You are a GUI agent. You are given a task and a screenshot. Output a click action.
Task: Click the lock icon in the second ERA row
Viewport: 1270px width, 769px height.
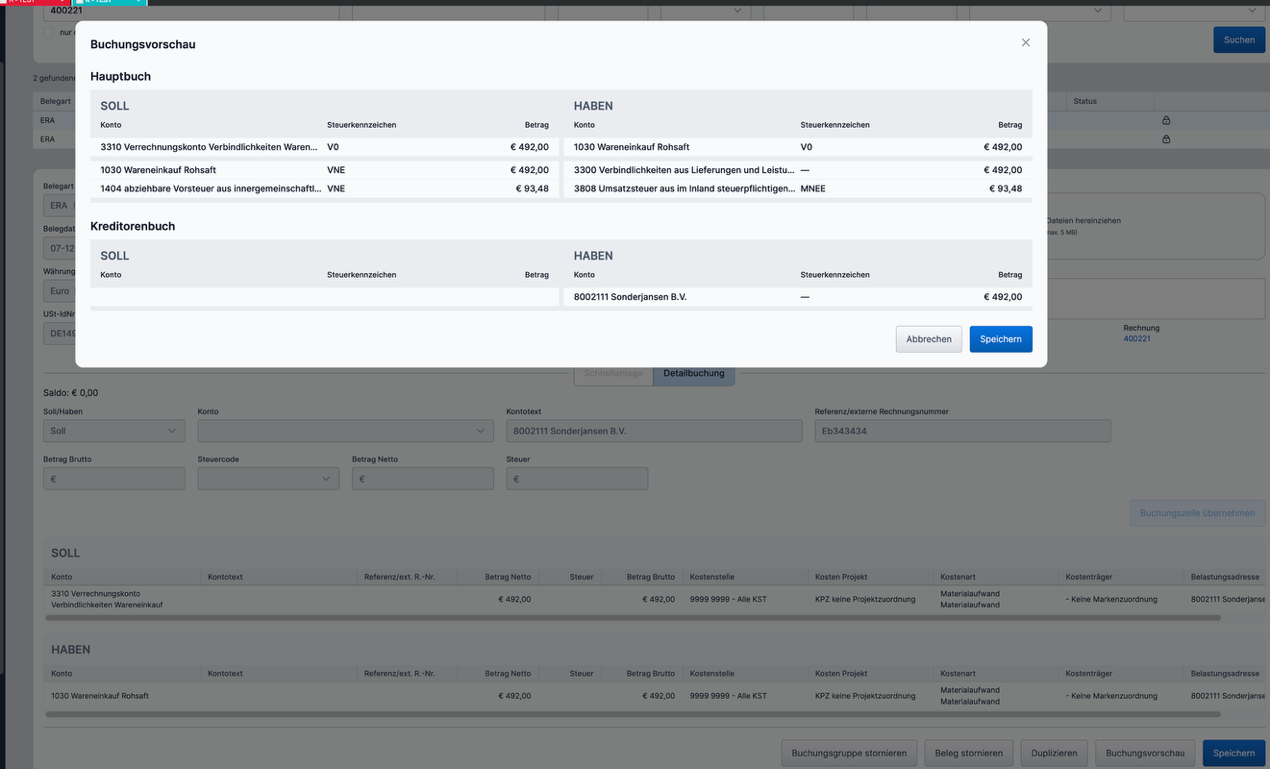click(1166, 139)
